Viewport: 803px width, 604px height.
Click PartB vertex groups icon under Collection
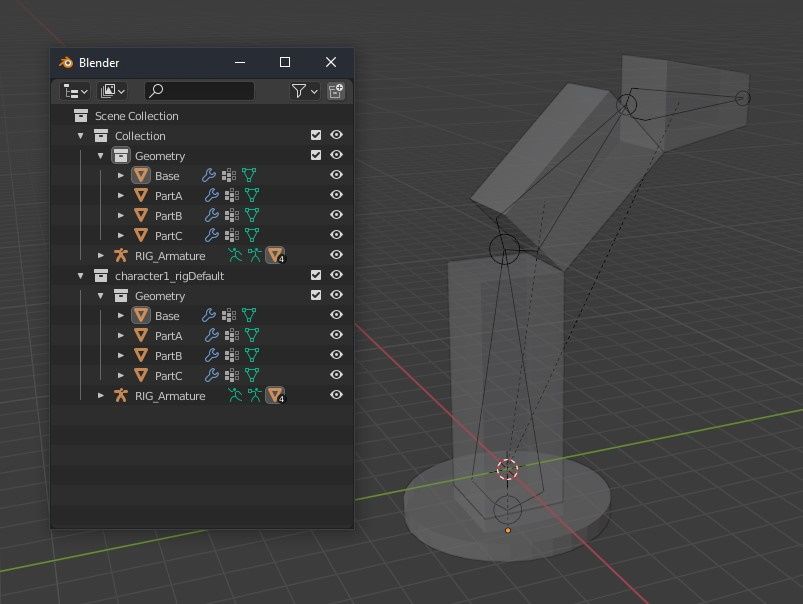pyautogui.click(x=231, y=215)
